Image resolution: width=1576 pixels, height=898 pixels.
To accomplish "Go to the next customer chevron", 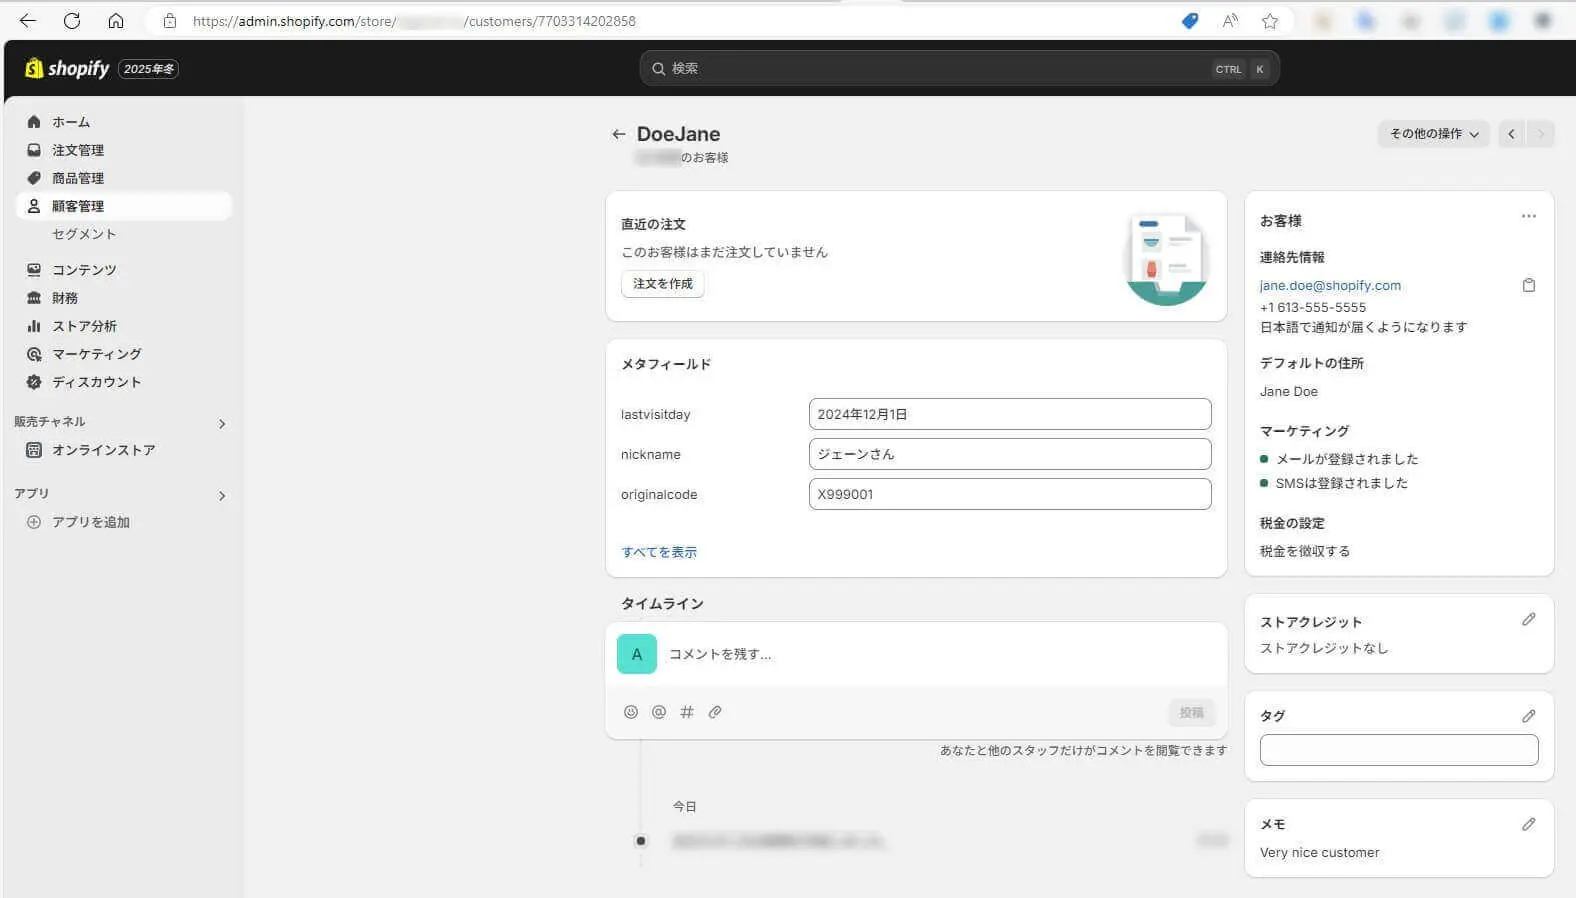I will click(1541, 134).
